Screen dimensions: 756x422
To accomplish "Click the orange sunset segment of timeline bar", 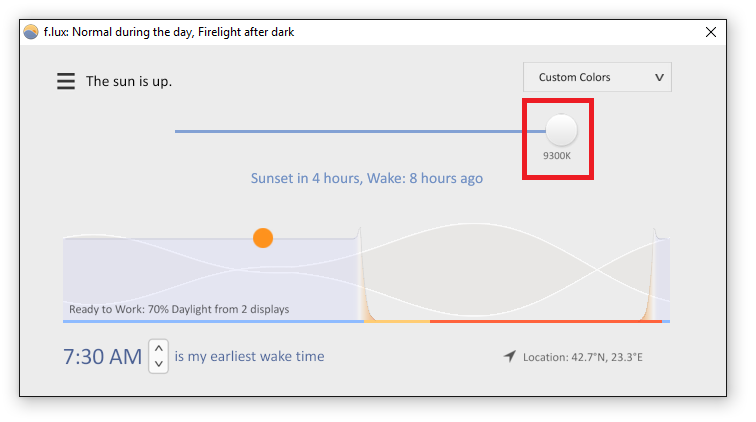I will click(x=397, y=321).
